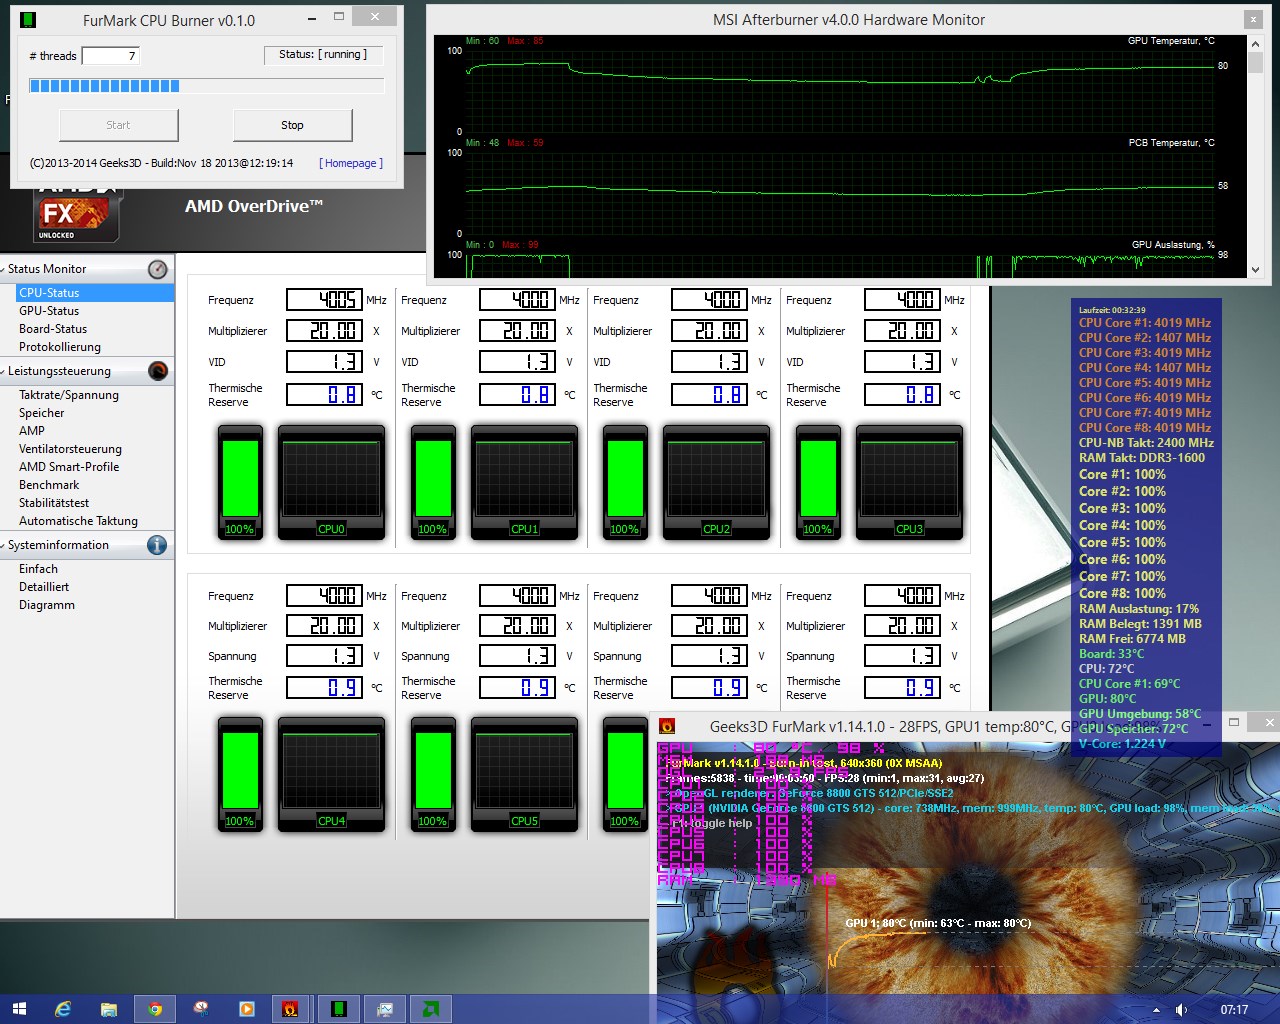Click the 'CPU-NB Takt: 2400 MHz' overlay line
This screenshot has height=1024, width=1280.
(1146, 443)
